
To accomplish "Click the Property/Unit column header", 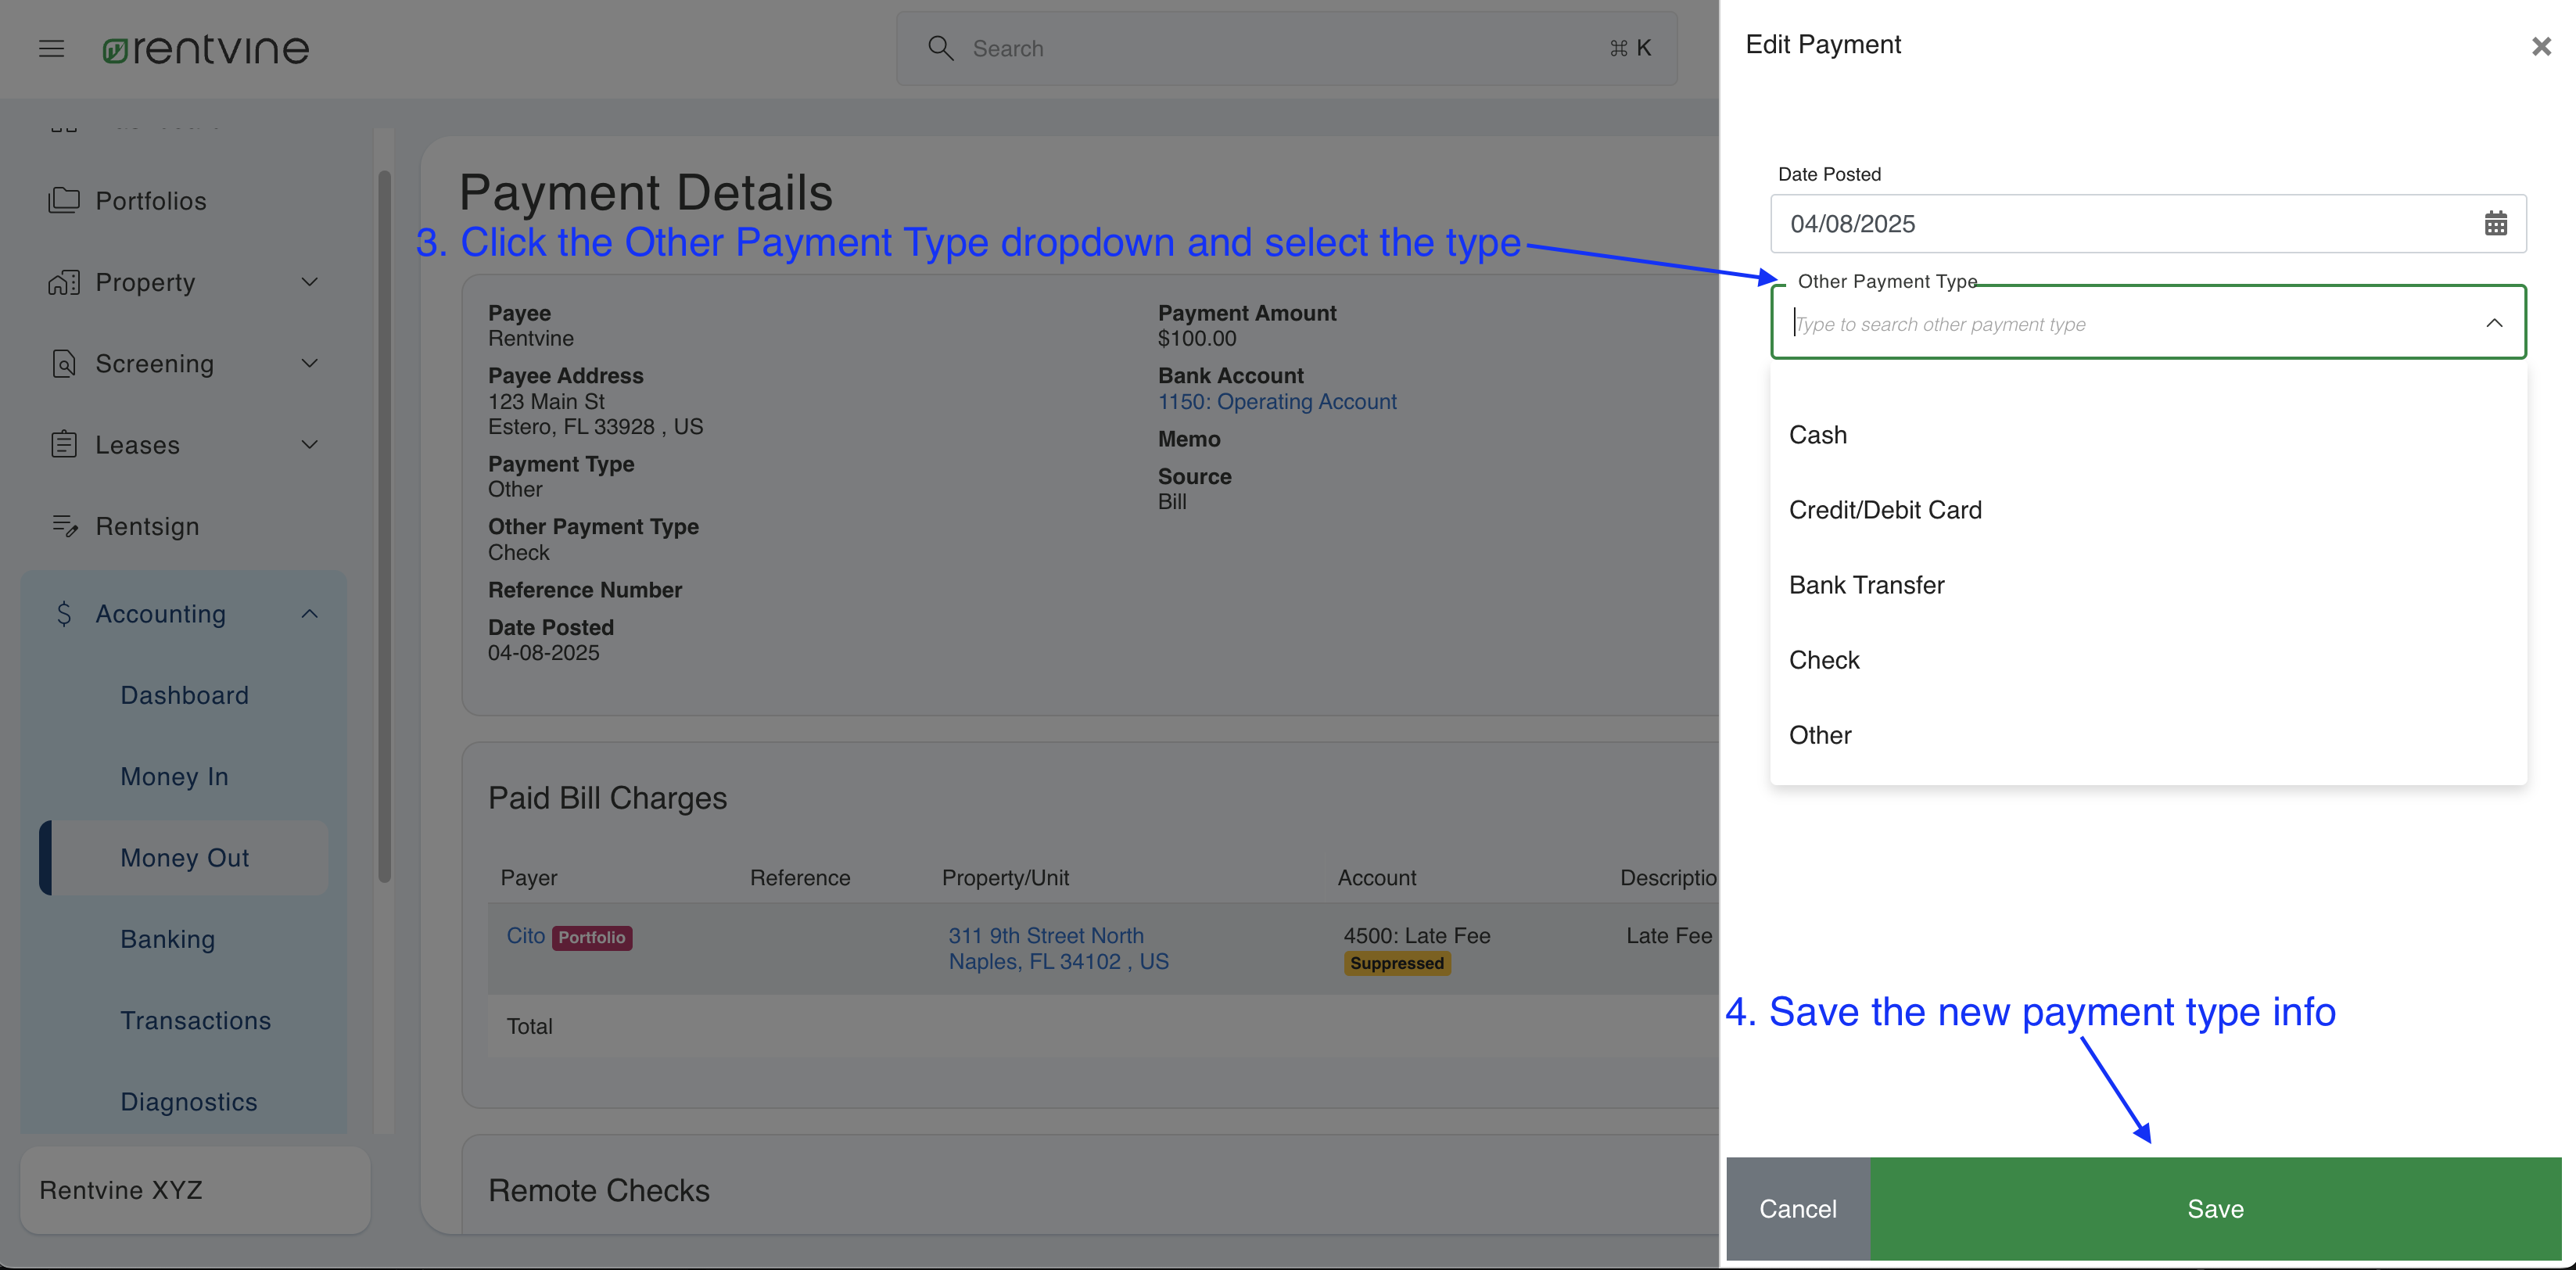I will [x=1005, y=878].
